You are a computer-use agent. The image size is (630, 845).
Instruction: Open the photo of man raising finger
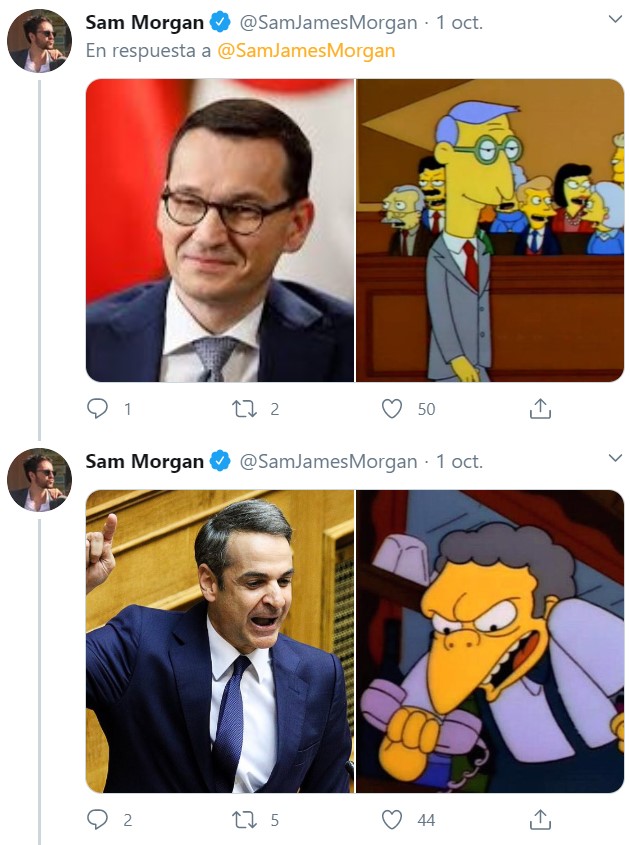(x=220, y=641)
